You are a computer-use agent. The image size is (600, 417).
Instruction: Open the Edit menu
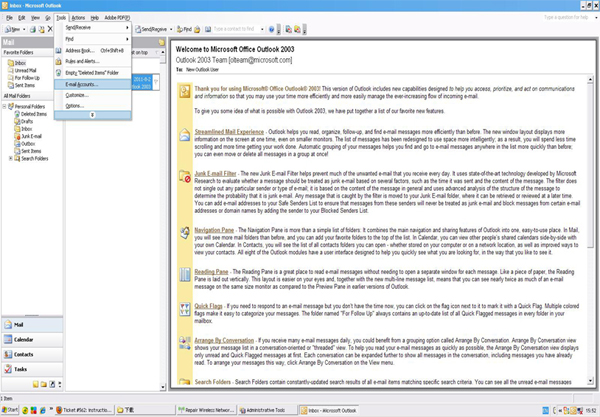pos(22,18)
